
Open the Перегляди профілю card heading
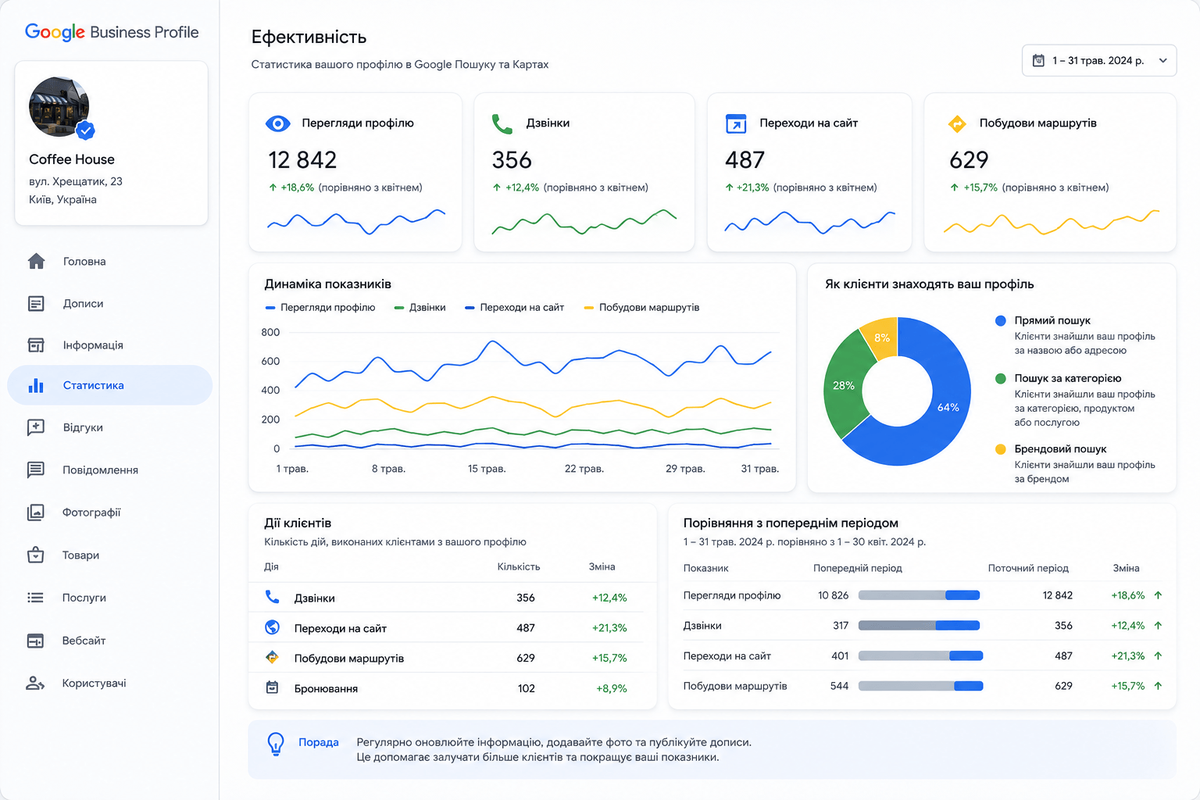[358, 123]
